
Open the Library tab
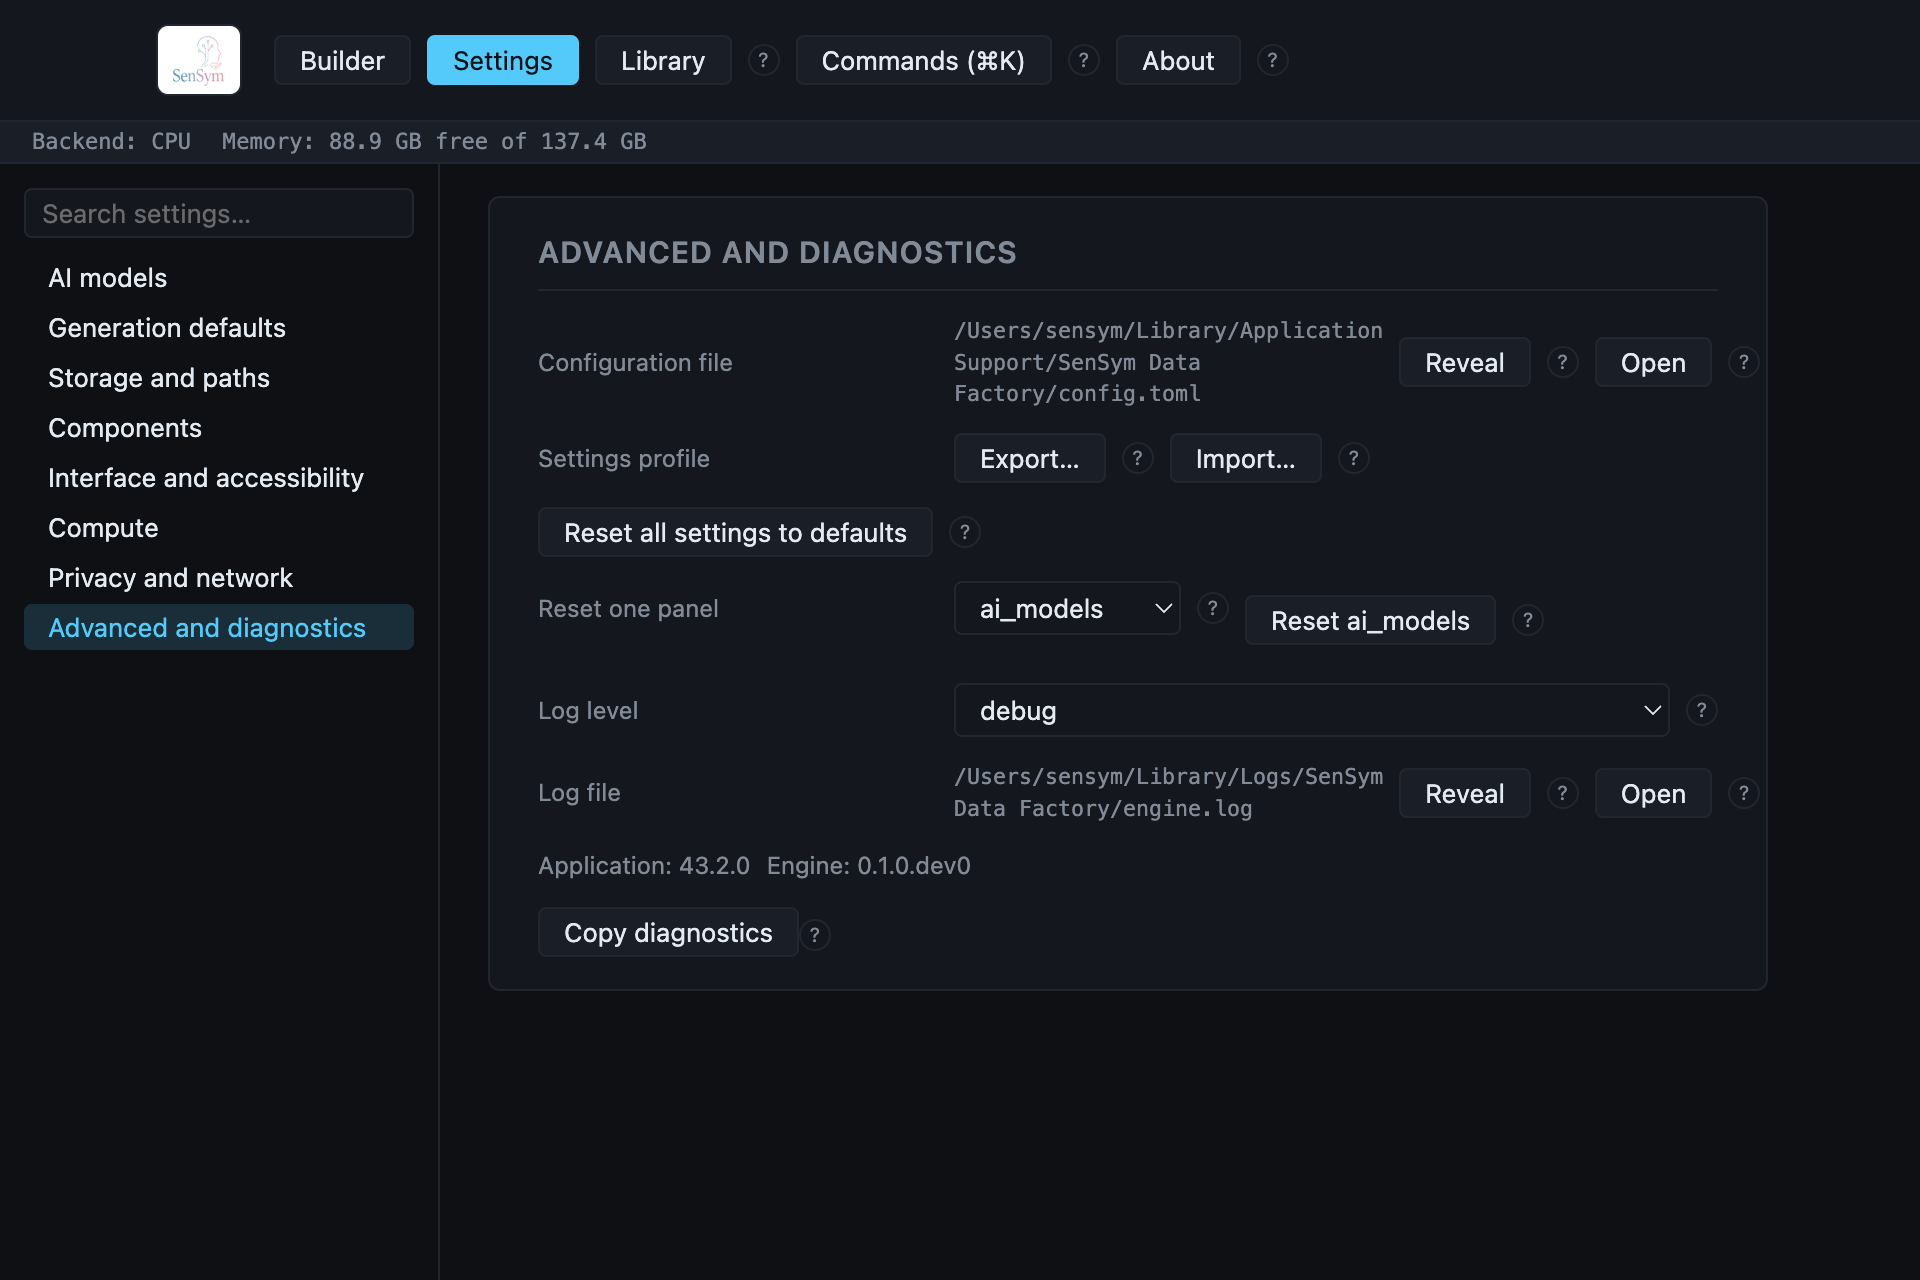pos(663,60)
